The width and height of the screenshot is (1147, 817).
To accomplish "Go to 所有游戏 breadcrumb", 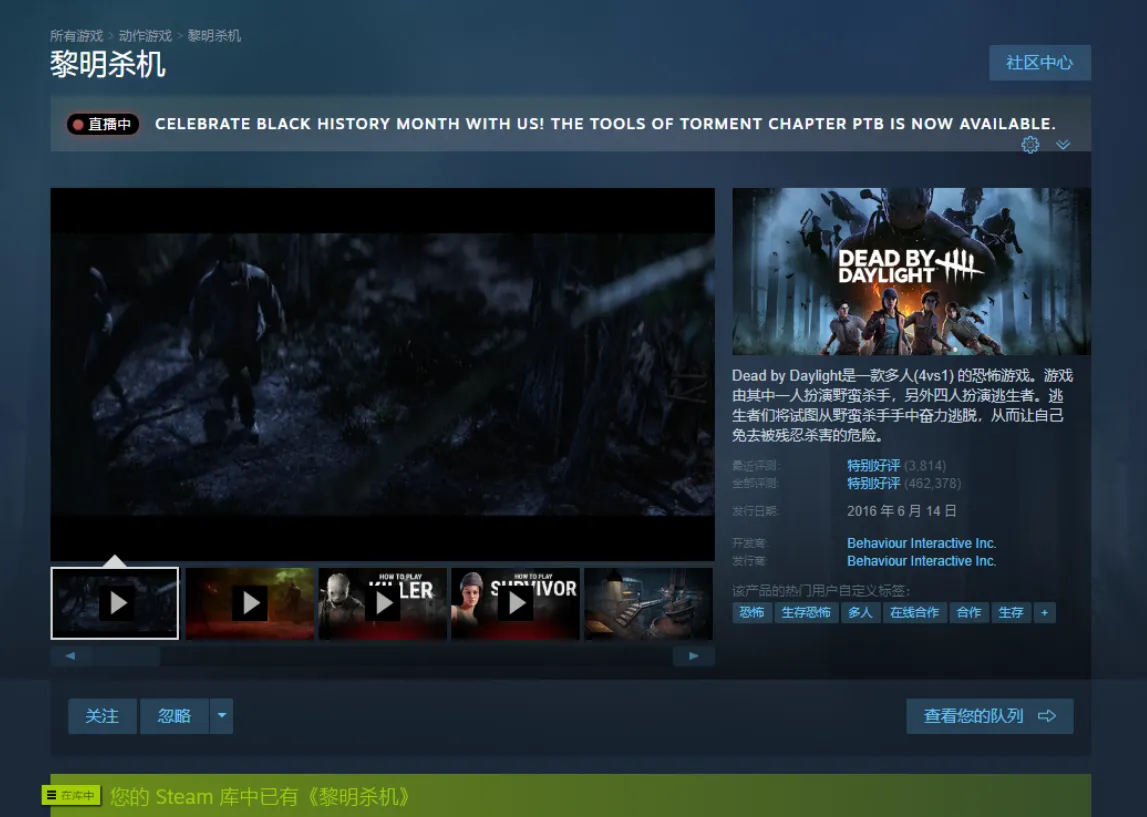I will tap(76, 36).
